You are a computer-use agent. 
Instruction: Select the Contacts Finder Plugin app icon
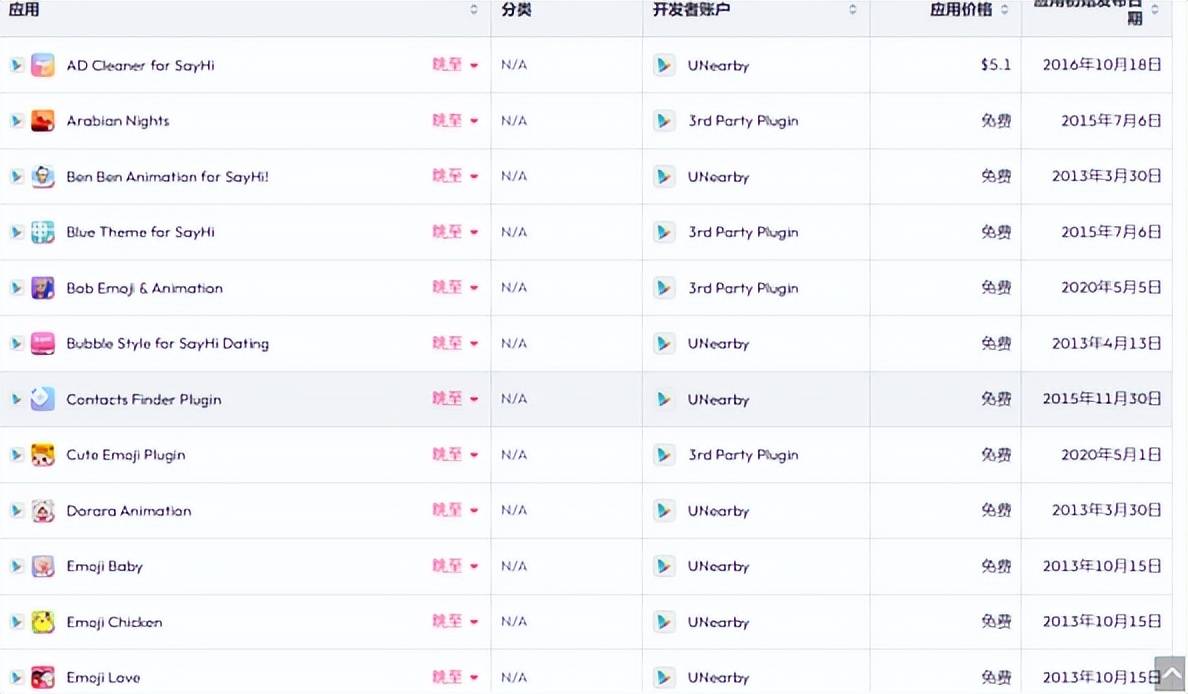click(x=42, y=399)
